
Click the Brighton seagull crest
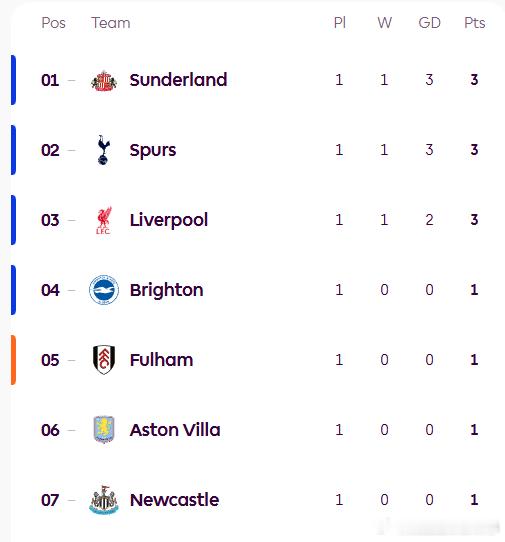coord(104,290)
